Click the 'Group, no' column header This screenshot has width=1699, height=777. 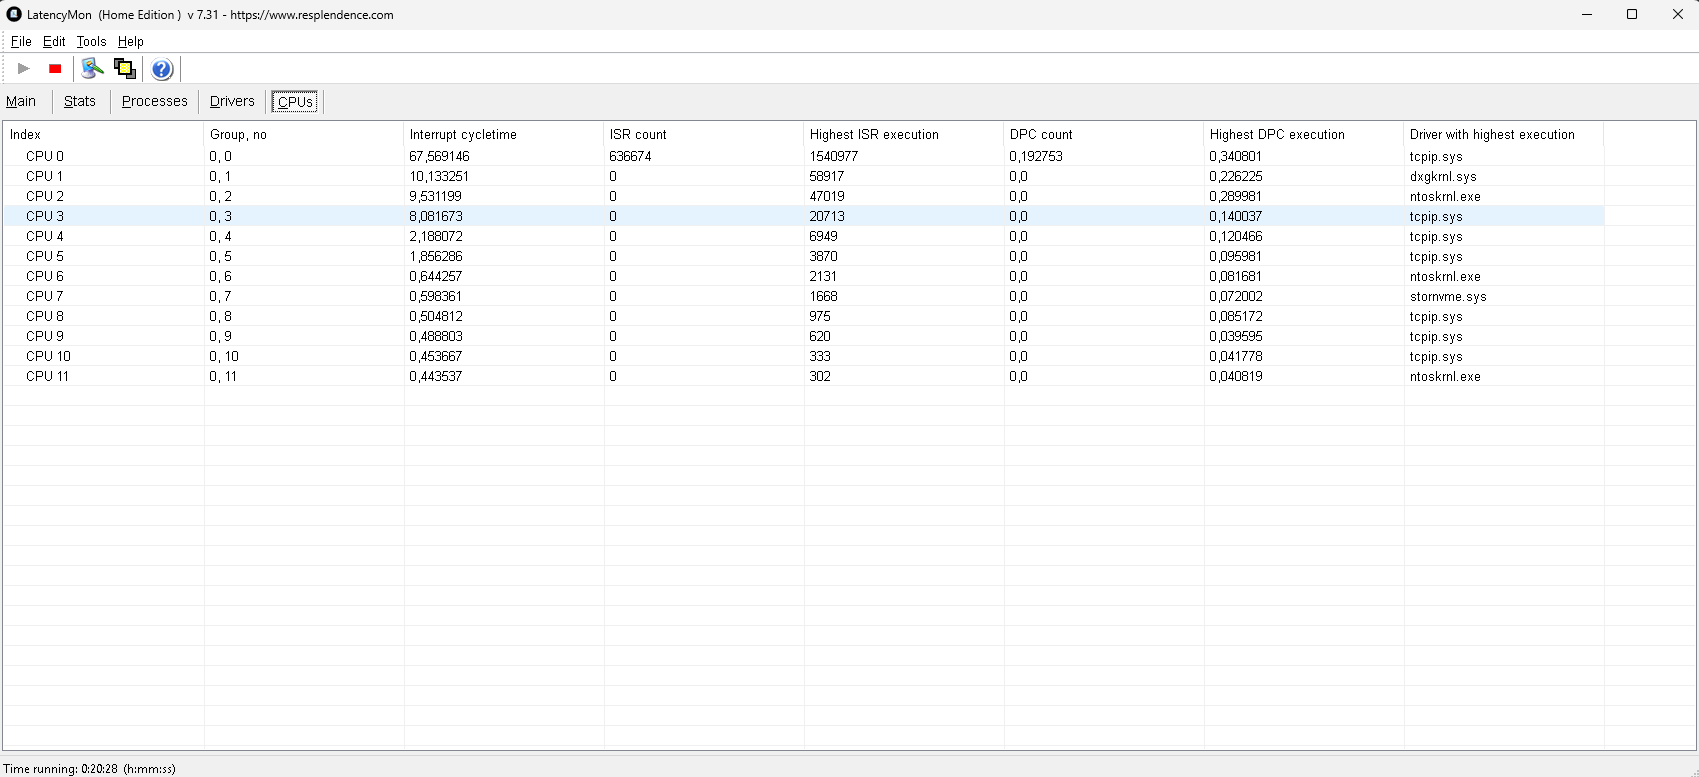tap(304, 134)
